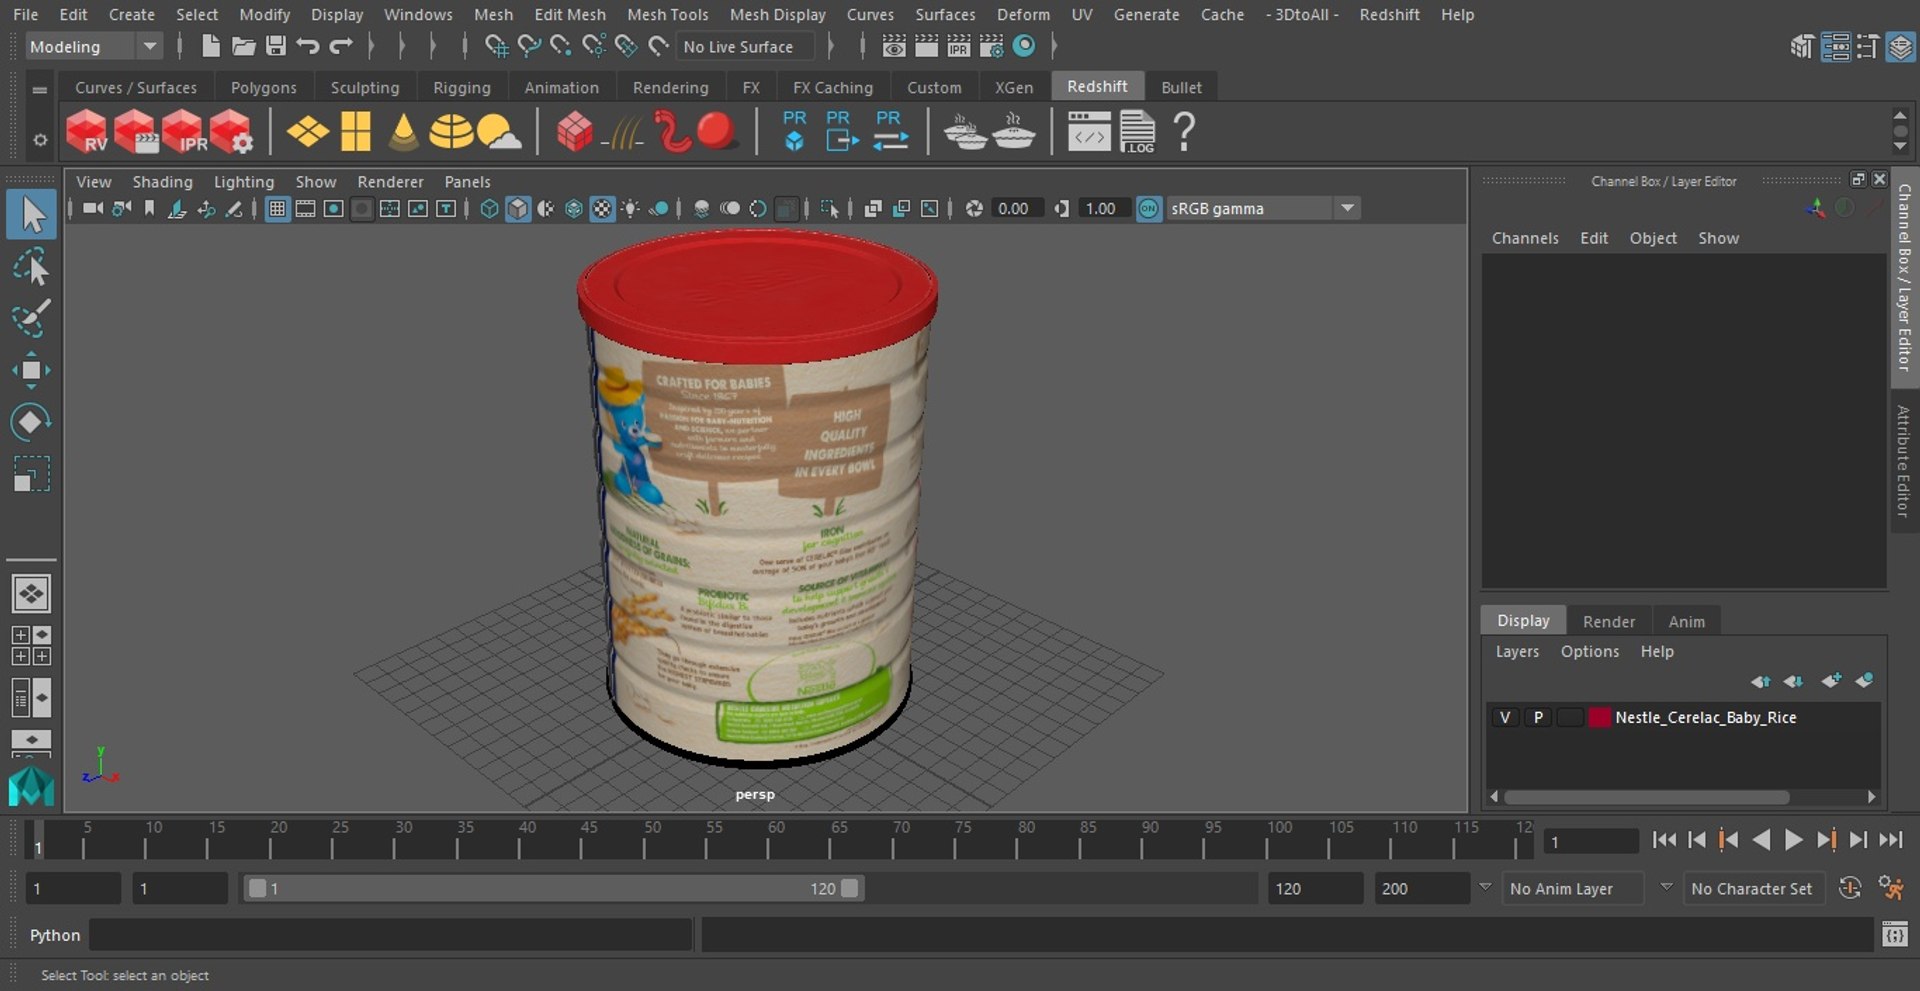Open the viewport Shading menu
The image size is (1920, 991).
pyautogui.click(x=162, y=182)
